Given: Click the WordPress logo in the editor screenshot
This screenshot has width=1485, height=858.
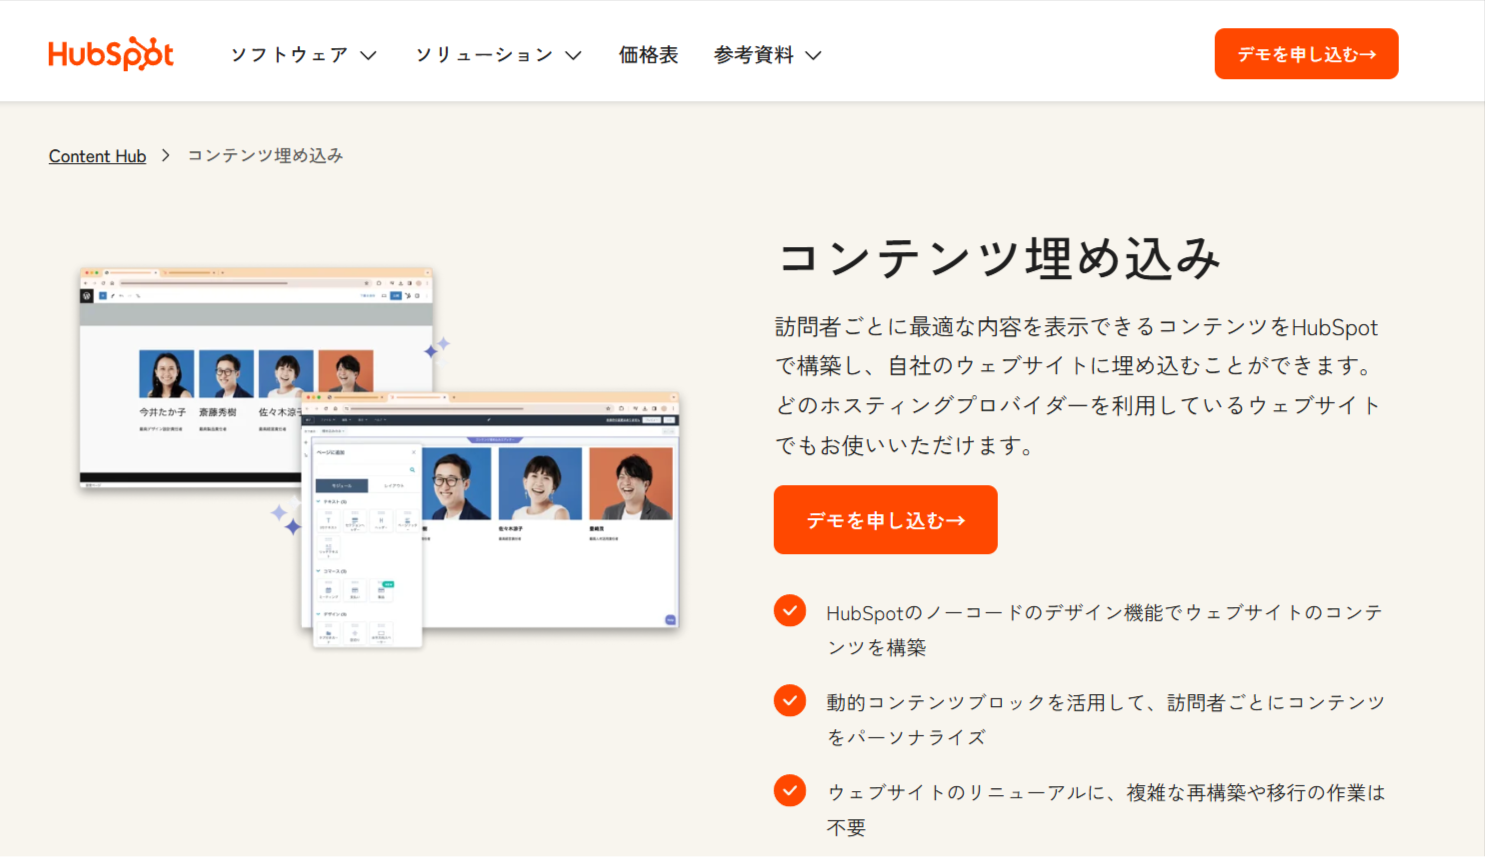Looking at the screenshot, I should pyautogui.click(x=86, y=296).
